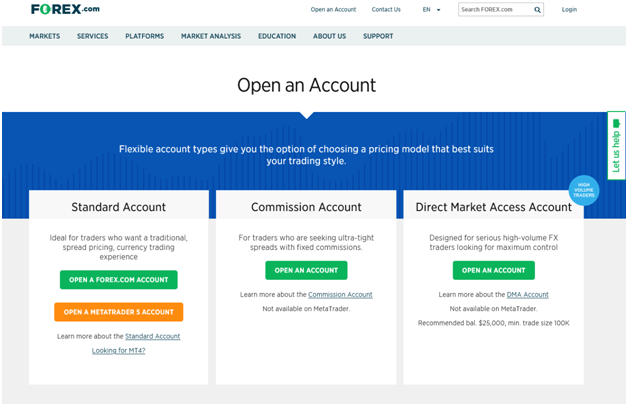Screen dimensions: 628x406
Task: Click the Login link
Action: pyautogui.click(x=569, y=10)
